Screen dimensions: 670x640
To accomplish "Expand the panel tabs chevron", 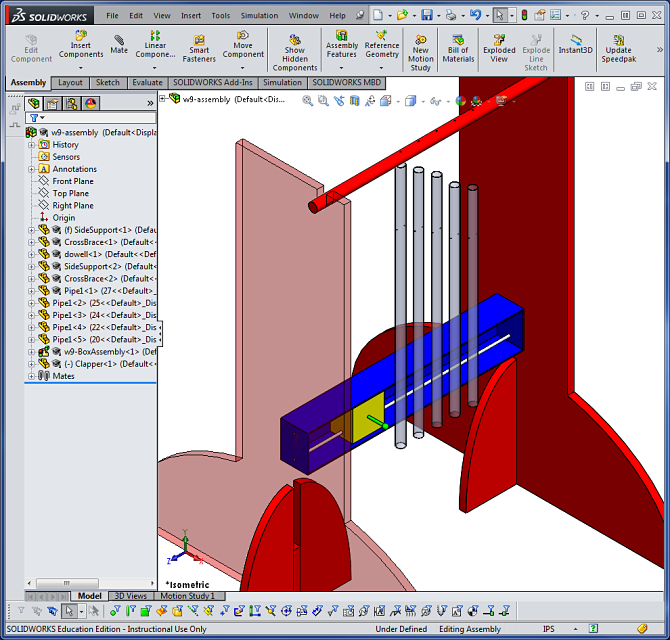I will (x=150, y=103).
